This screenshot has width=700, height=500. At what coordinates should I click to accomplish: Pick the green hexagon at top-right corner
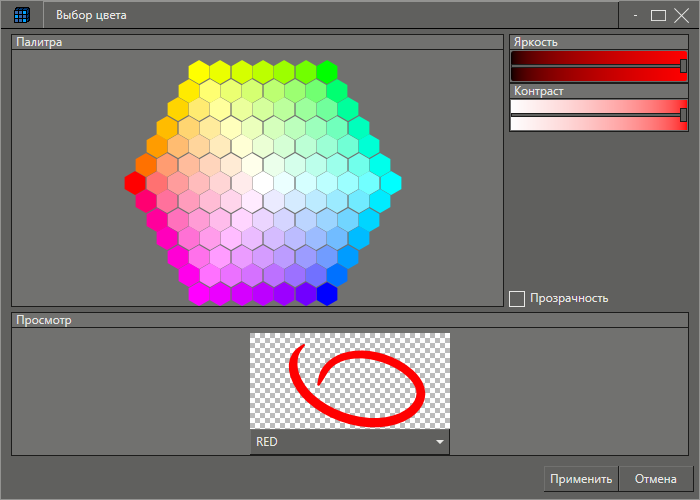pos(327,72)
